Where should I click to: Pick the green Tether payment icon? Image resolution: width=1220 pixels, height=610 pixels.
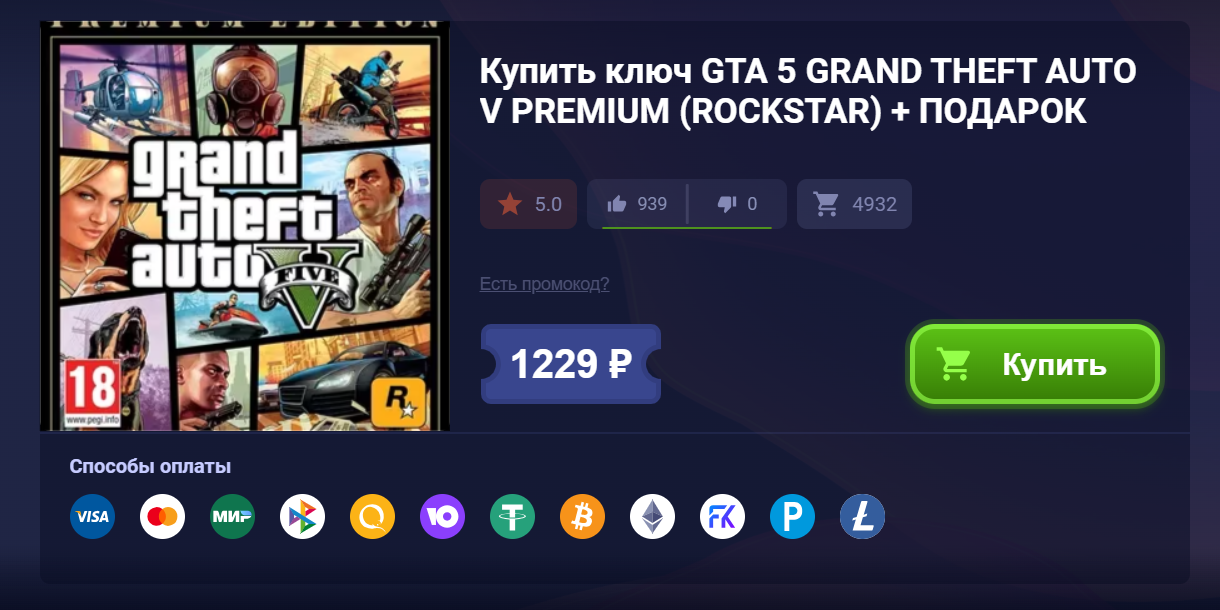coord(512,517)
